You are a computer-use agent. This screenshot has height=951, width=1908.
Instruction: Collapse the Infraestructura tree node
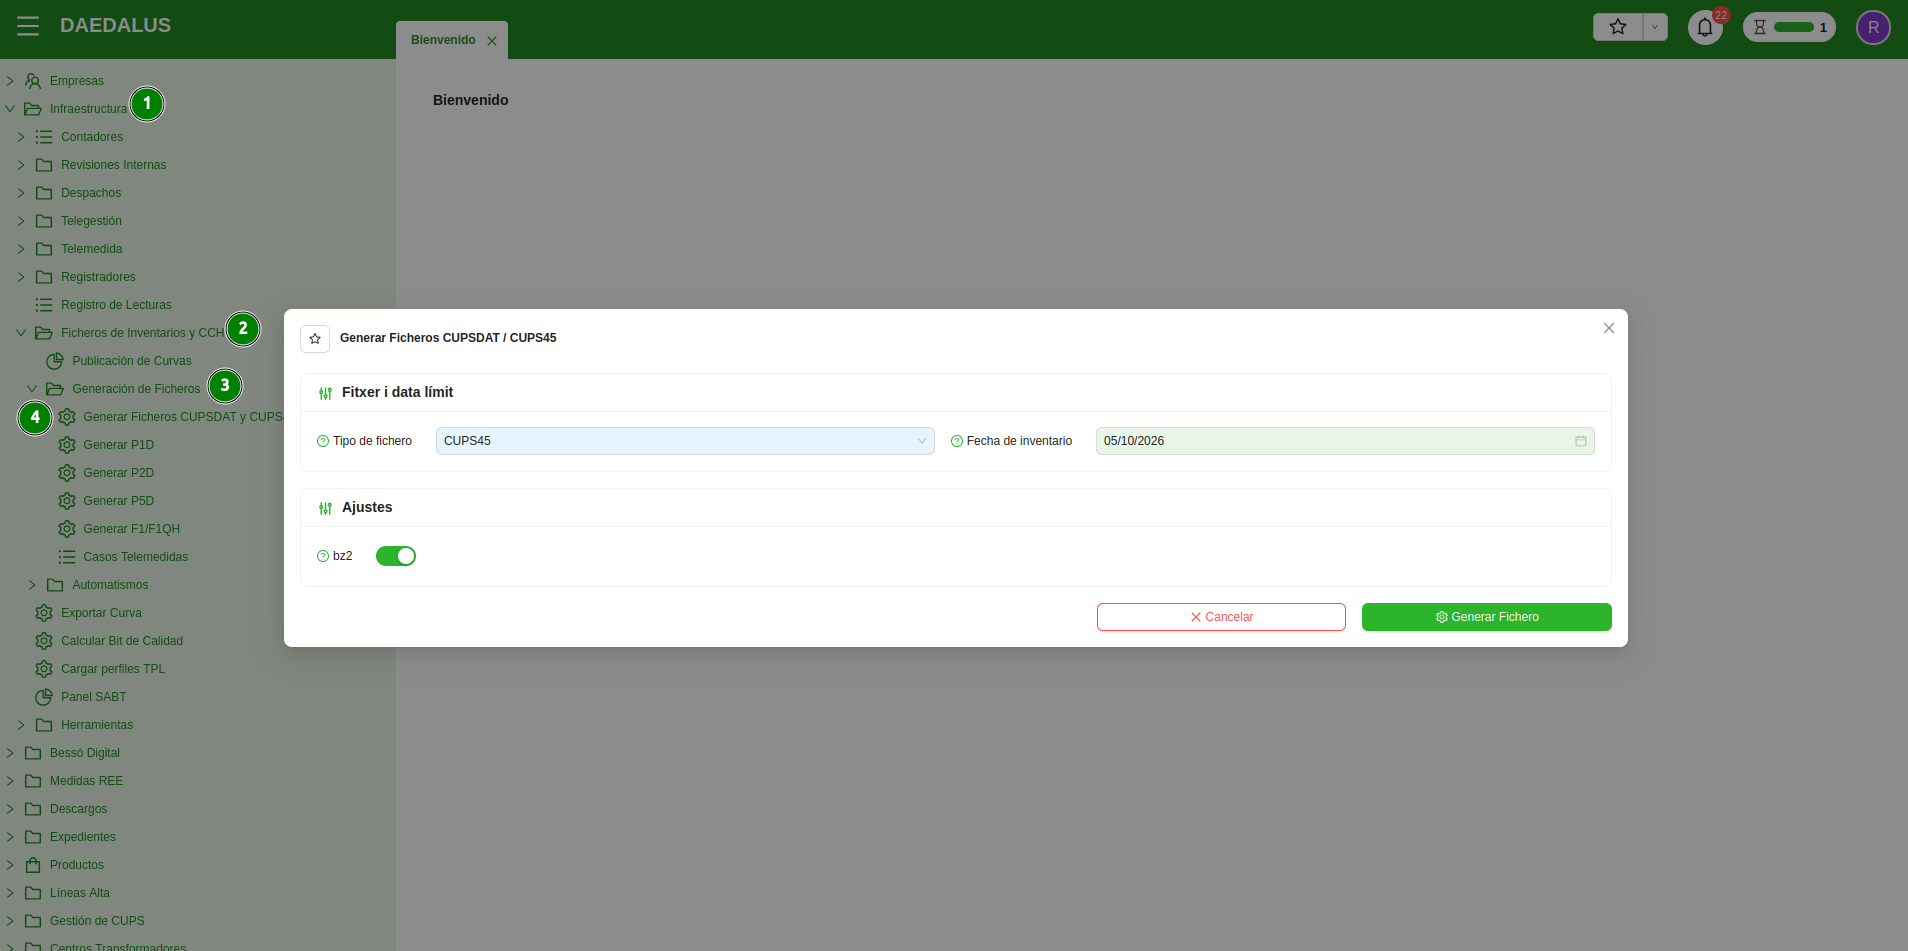click(10, 109)
